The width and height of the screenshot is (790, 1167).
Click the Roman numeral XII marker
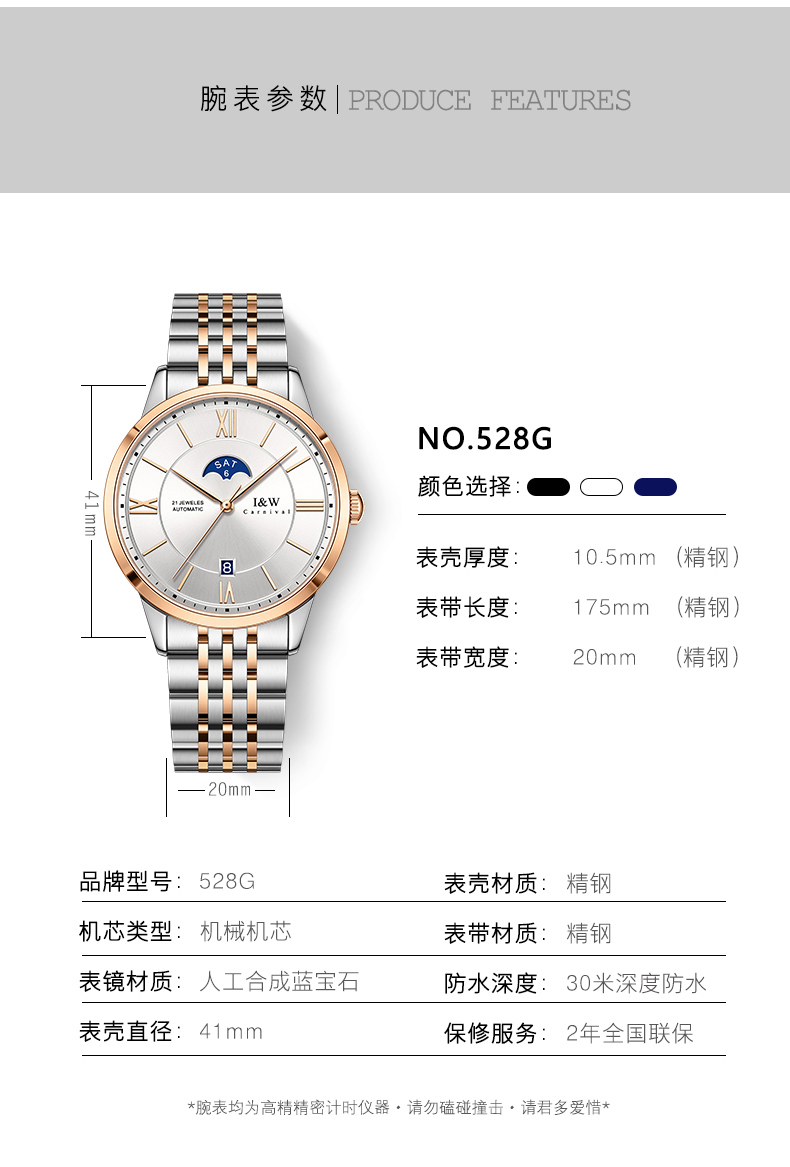pyautogui.click(x=228, y=422)
